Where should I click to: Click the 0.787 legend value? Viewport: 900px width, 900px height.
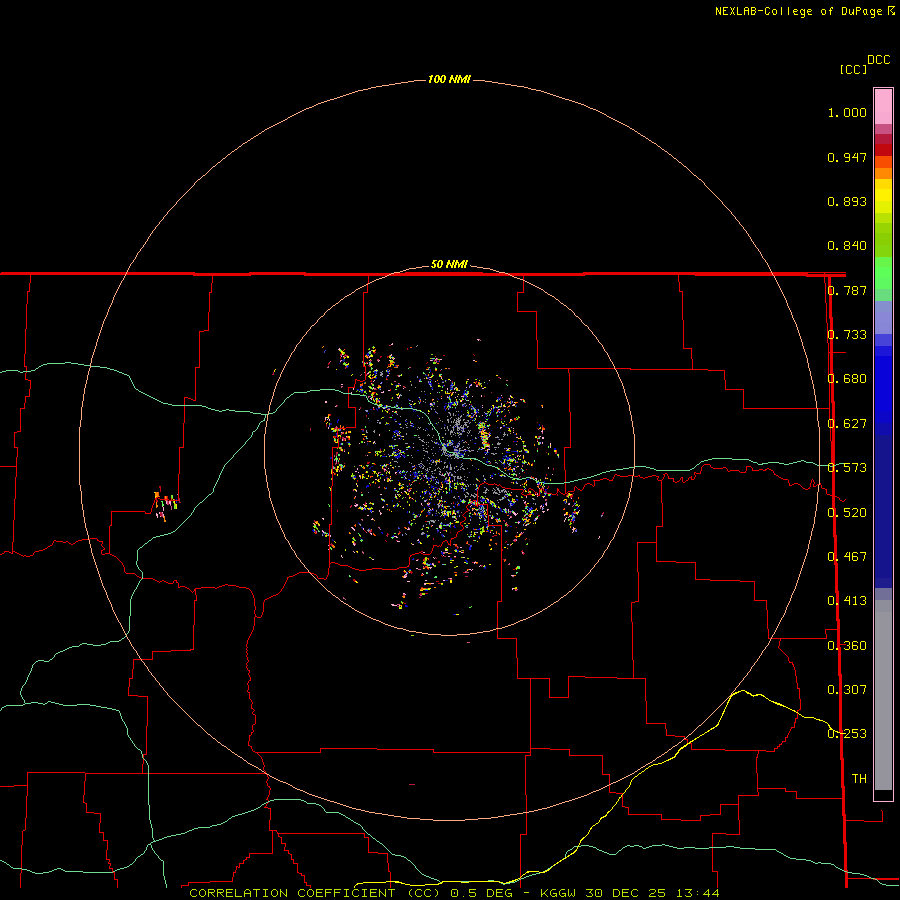pos(847,290)
